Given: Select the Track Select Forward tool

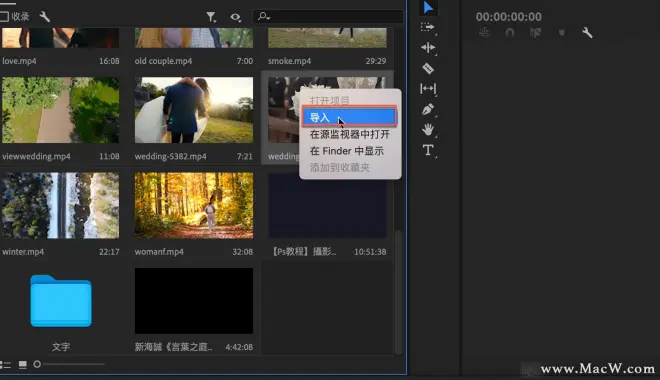Looking at the screenshot, I should (428, 27).
